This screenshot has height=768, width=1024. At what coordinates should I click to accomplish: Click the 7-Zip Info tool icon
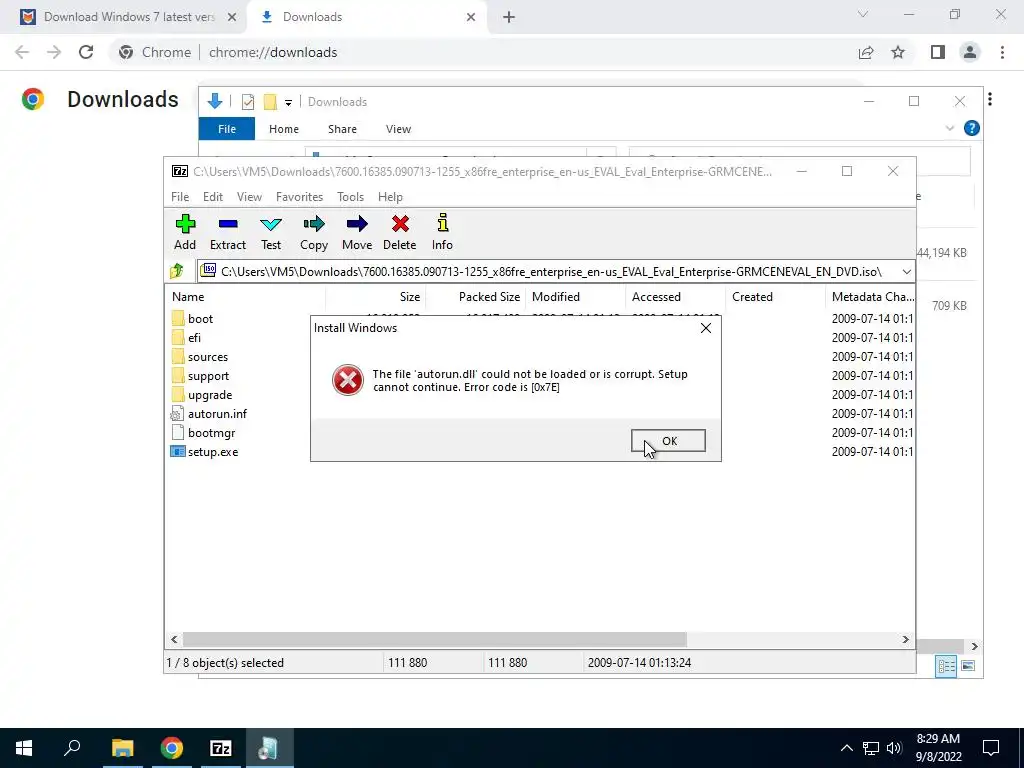coord(442,223)
